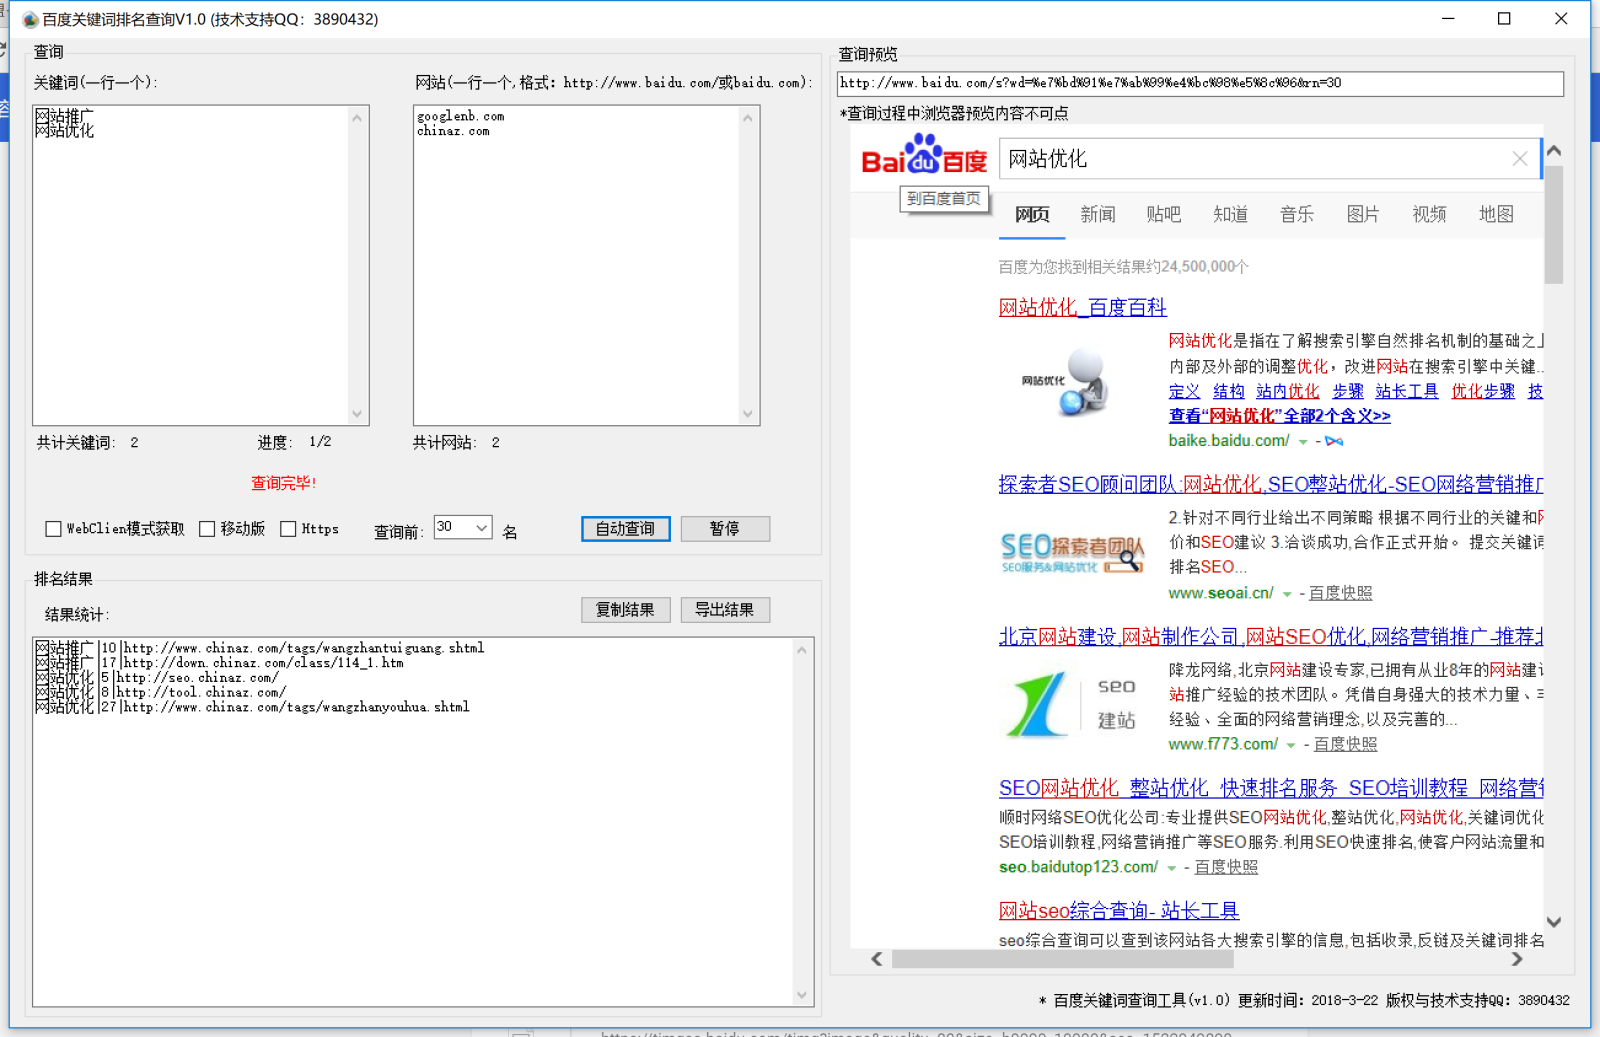The image size is (1600, 1037).
Task: Open dropdown arrow beside www.seoai.cn/
Action: 1287,594
